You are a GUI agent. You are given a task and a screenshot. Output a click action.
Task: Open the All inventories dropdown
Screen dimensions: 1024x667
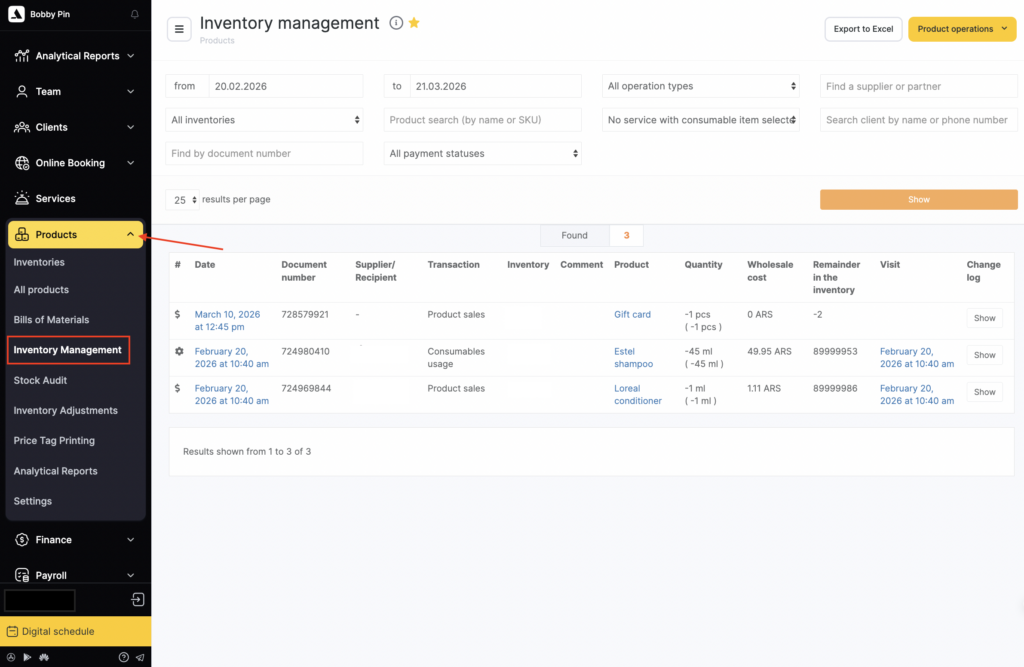pyautogui.click(x=264, y=120)
